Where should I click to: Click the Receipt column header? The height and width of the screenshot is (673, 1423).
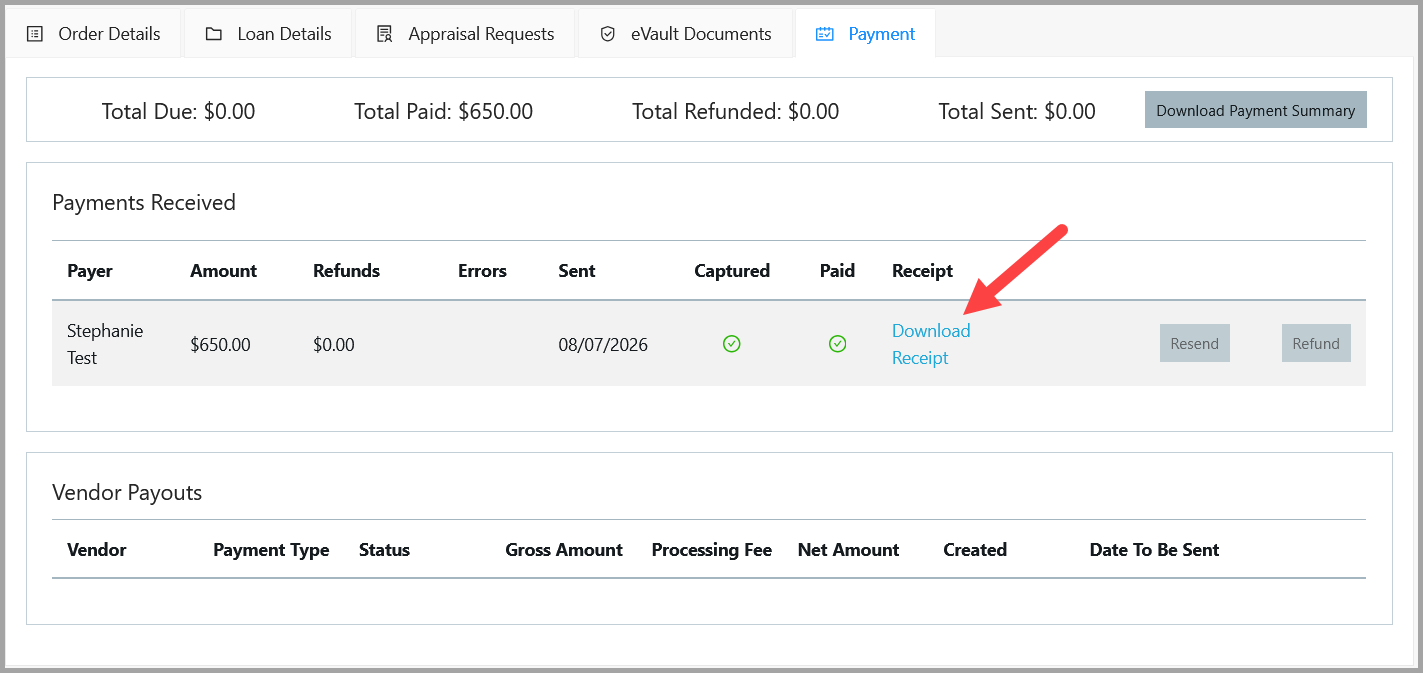tap(922, 271)
